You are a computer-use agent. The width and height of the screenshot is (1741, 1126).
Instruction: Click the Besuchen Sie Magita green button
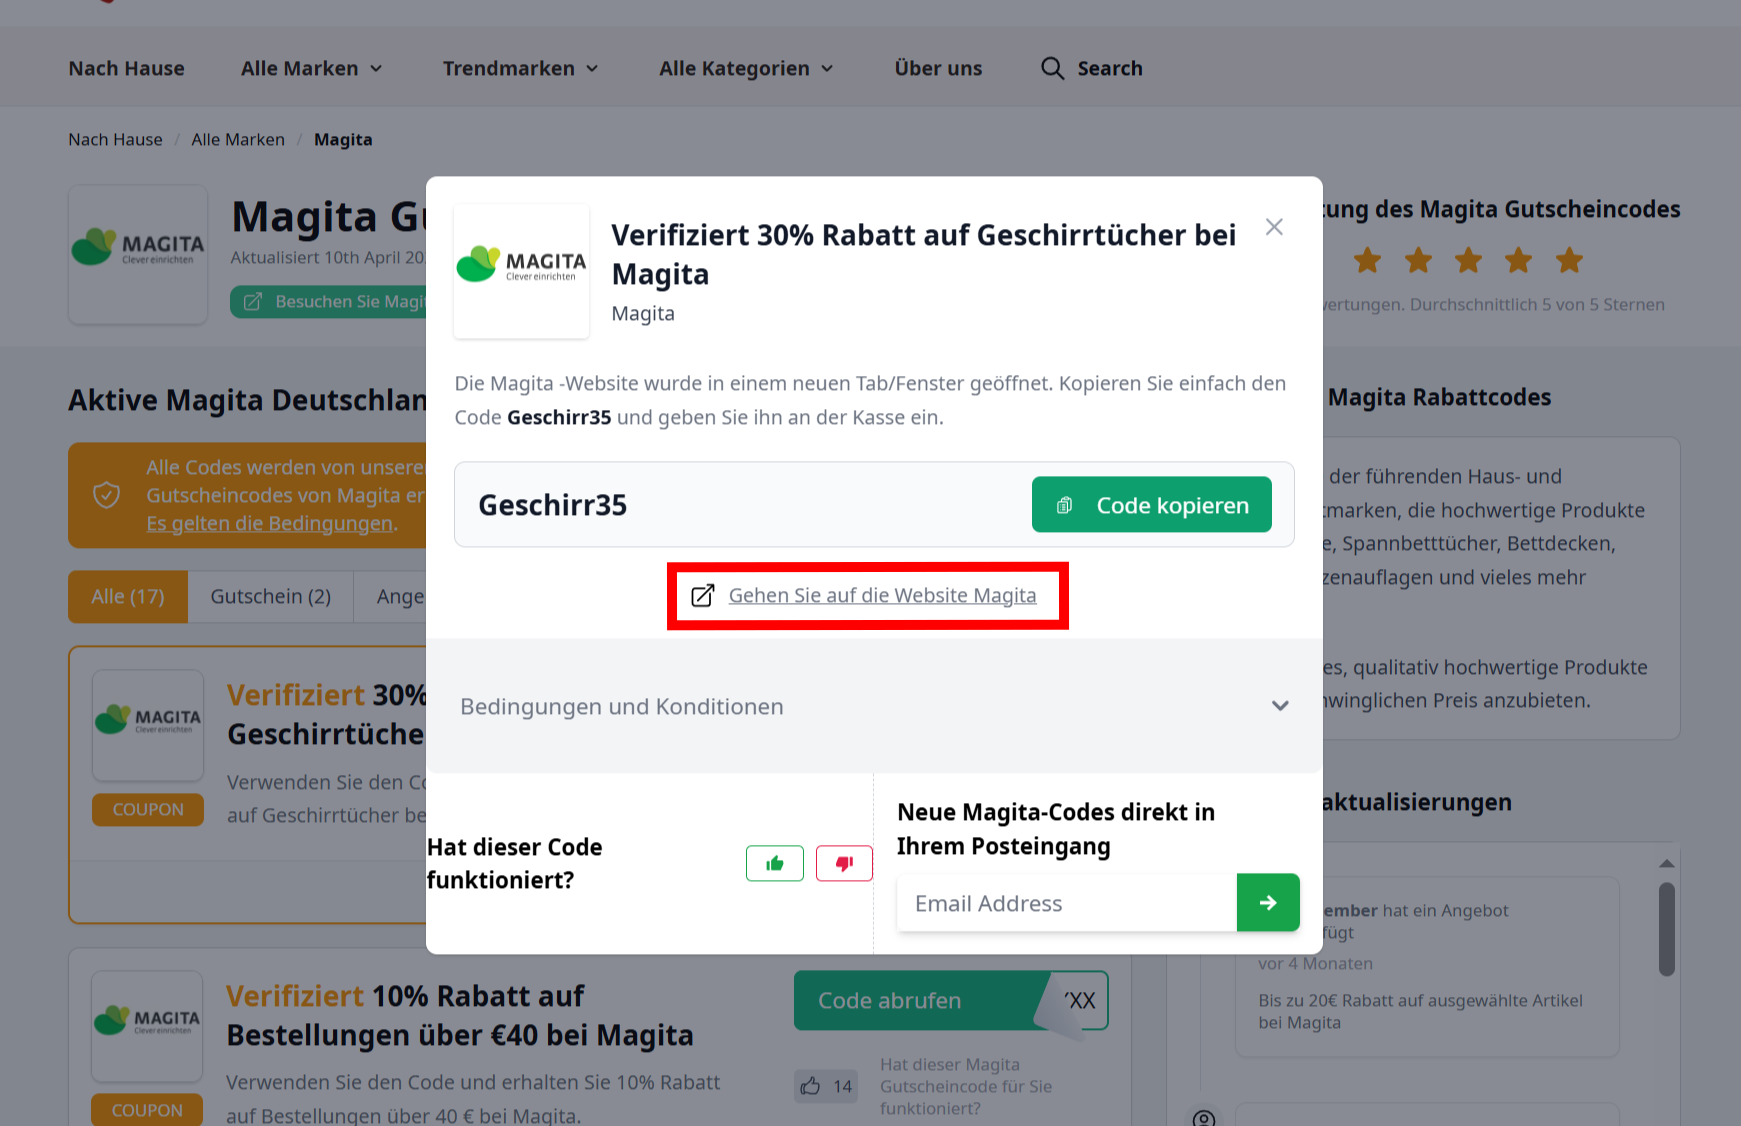(x=329, y=302)
